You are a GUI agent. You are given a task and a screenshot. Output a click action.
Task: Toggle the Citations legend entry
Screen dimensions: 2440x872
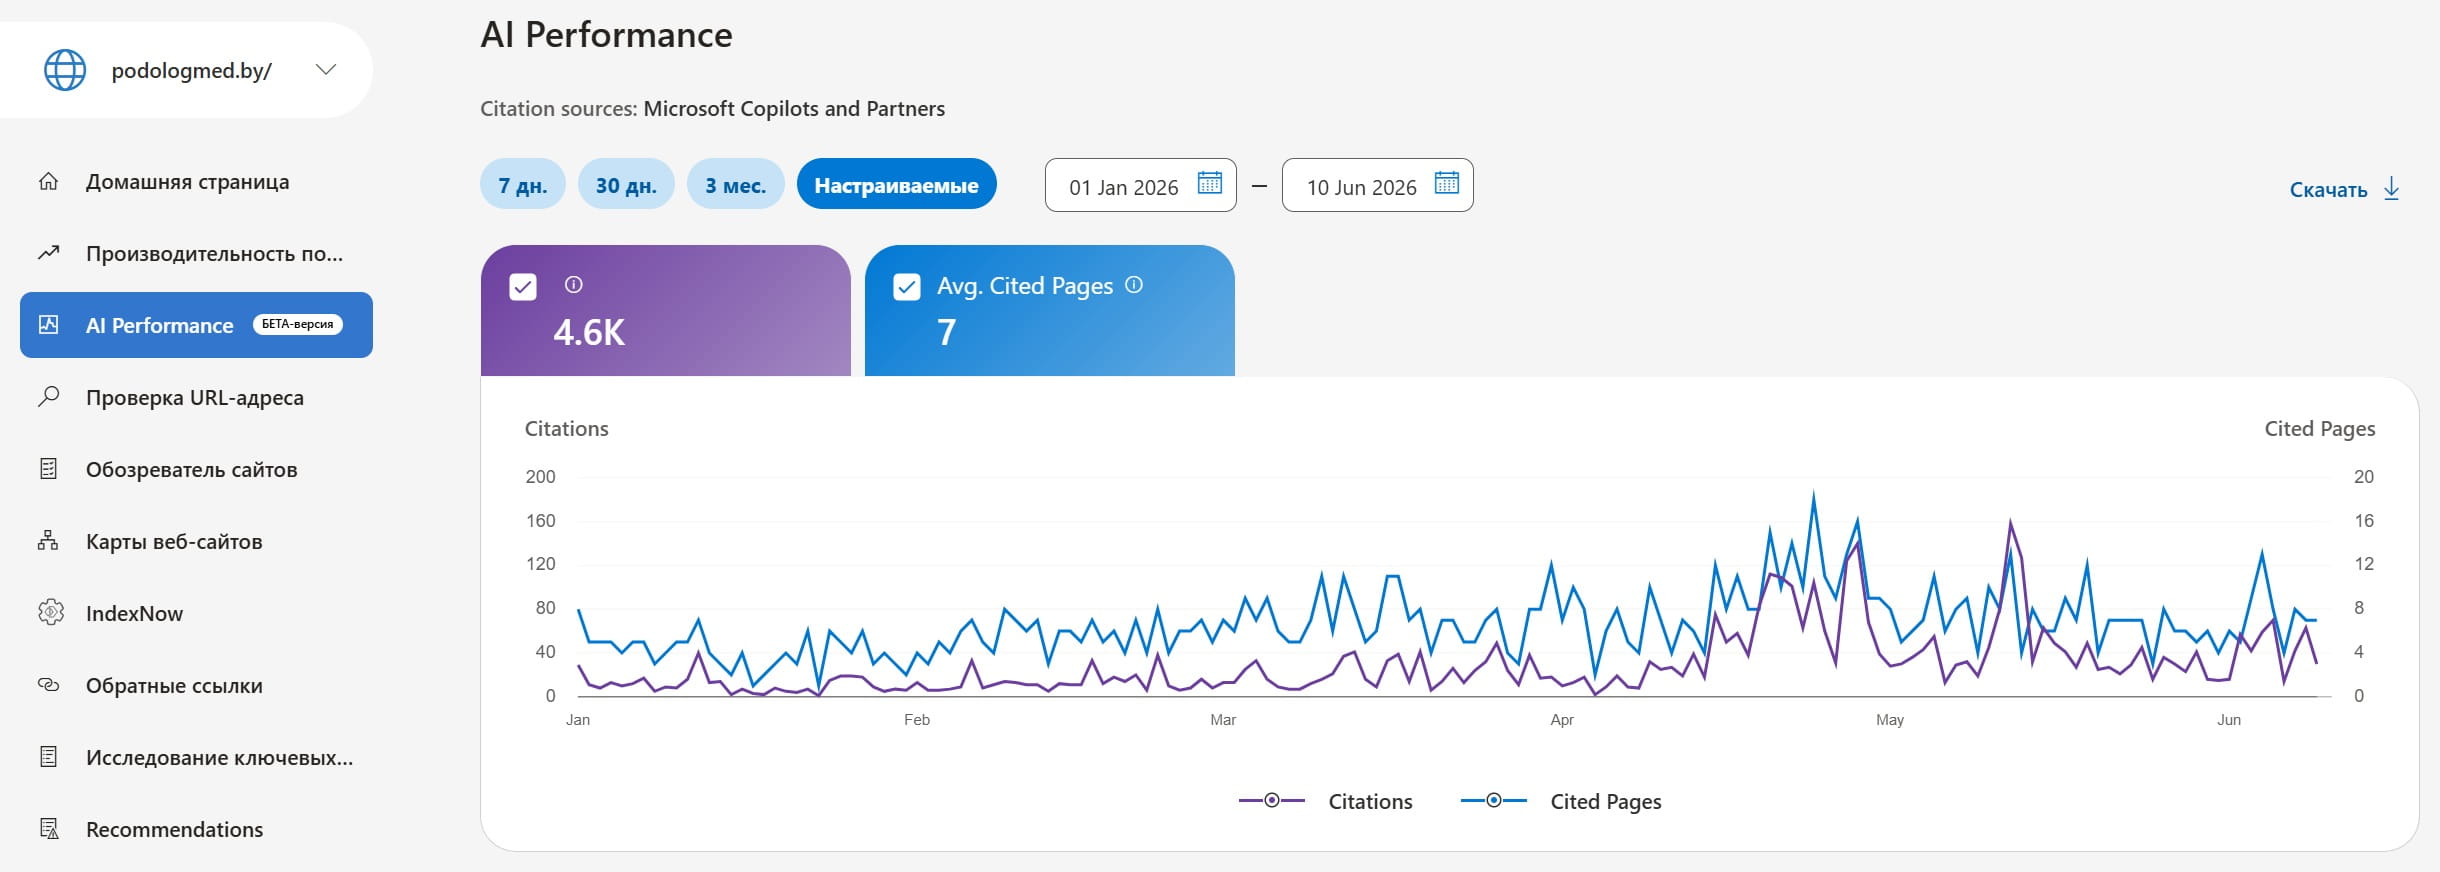1326,801
